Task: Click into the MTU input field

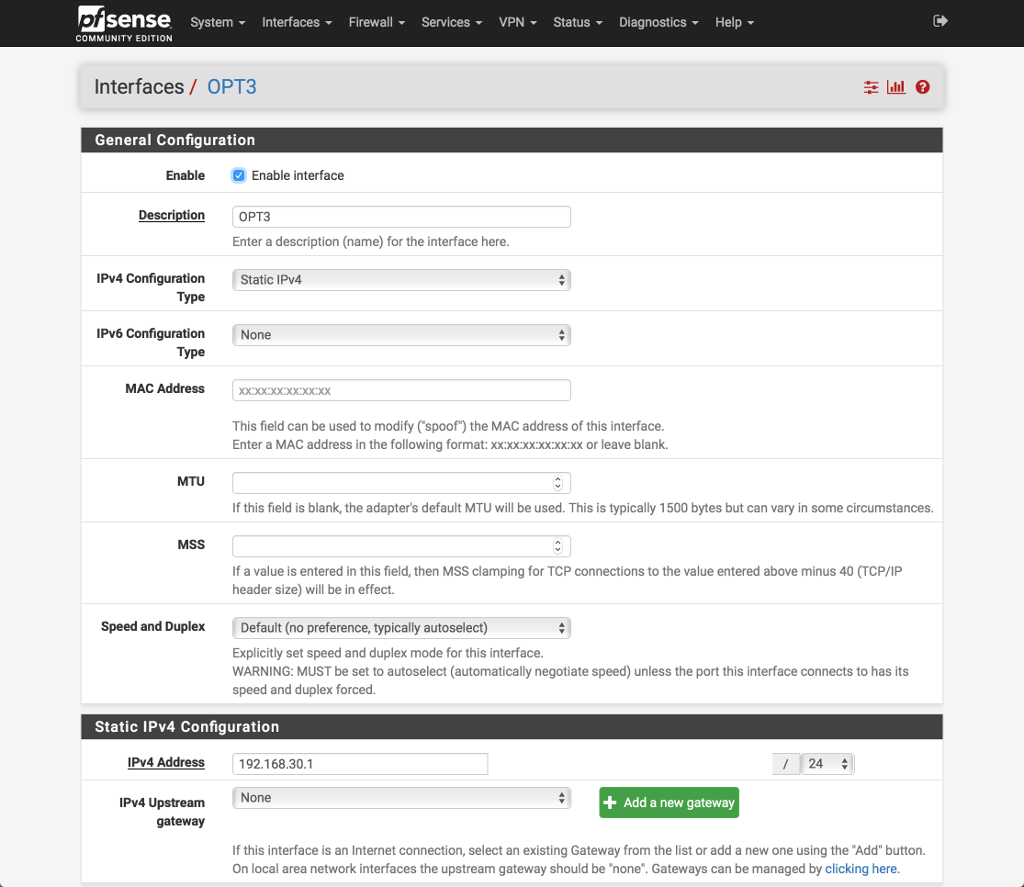Action: coord(401,483)
